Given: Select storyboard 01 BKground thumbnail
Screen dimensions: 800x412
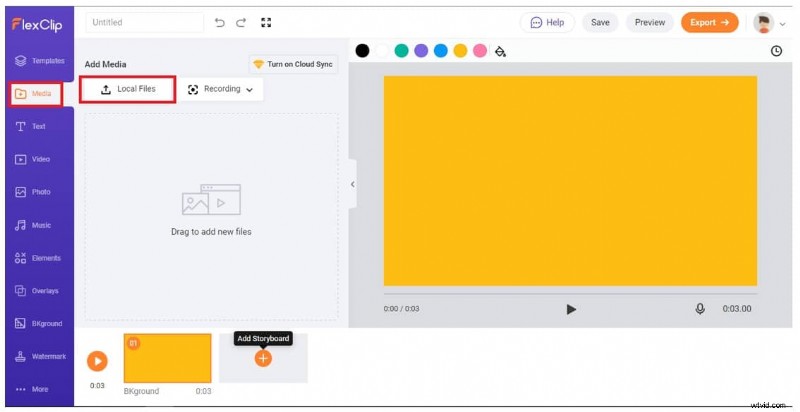Looking at the screenshot, I should tap(167, 358).
